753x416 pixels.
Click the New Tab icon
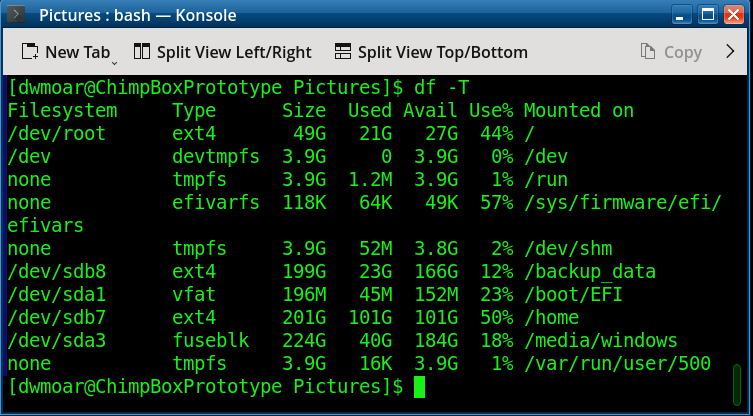coord(30,52)
